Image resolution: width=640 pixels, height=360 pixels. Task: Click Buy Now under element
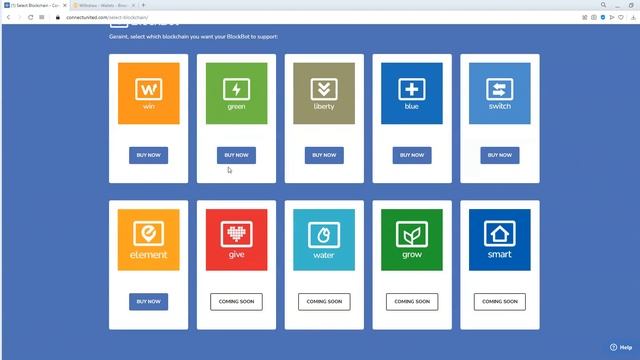(149, 302)
